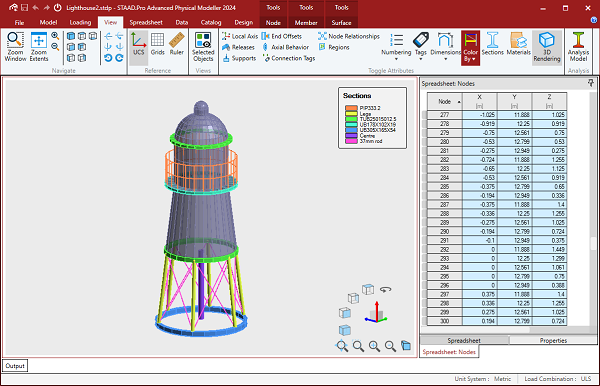Click the Materials attribute icon
The width and height of the screenshot is (600, 386).
(518, 44)
